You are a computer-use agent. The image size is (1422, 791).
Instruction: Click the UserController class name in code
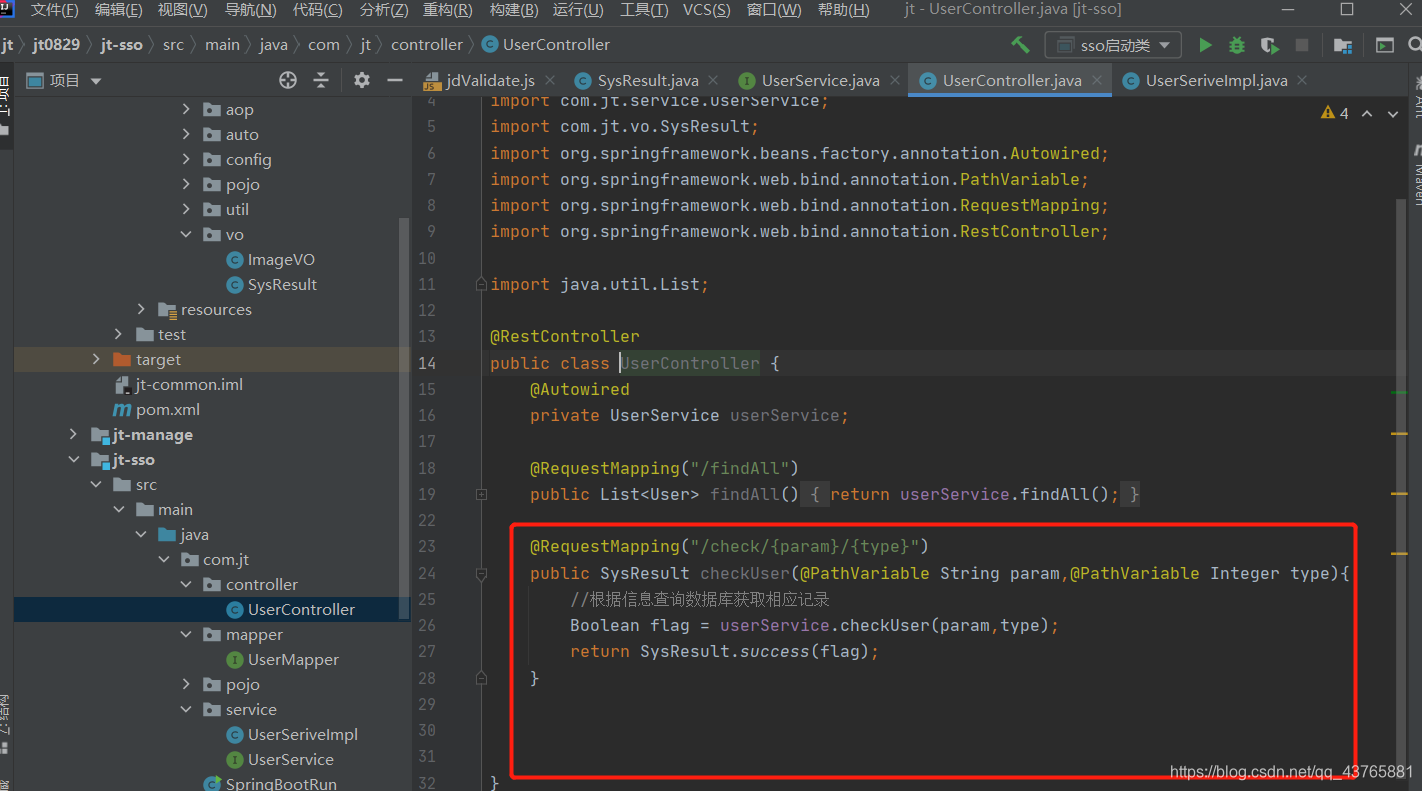690,363
